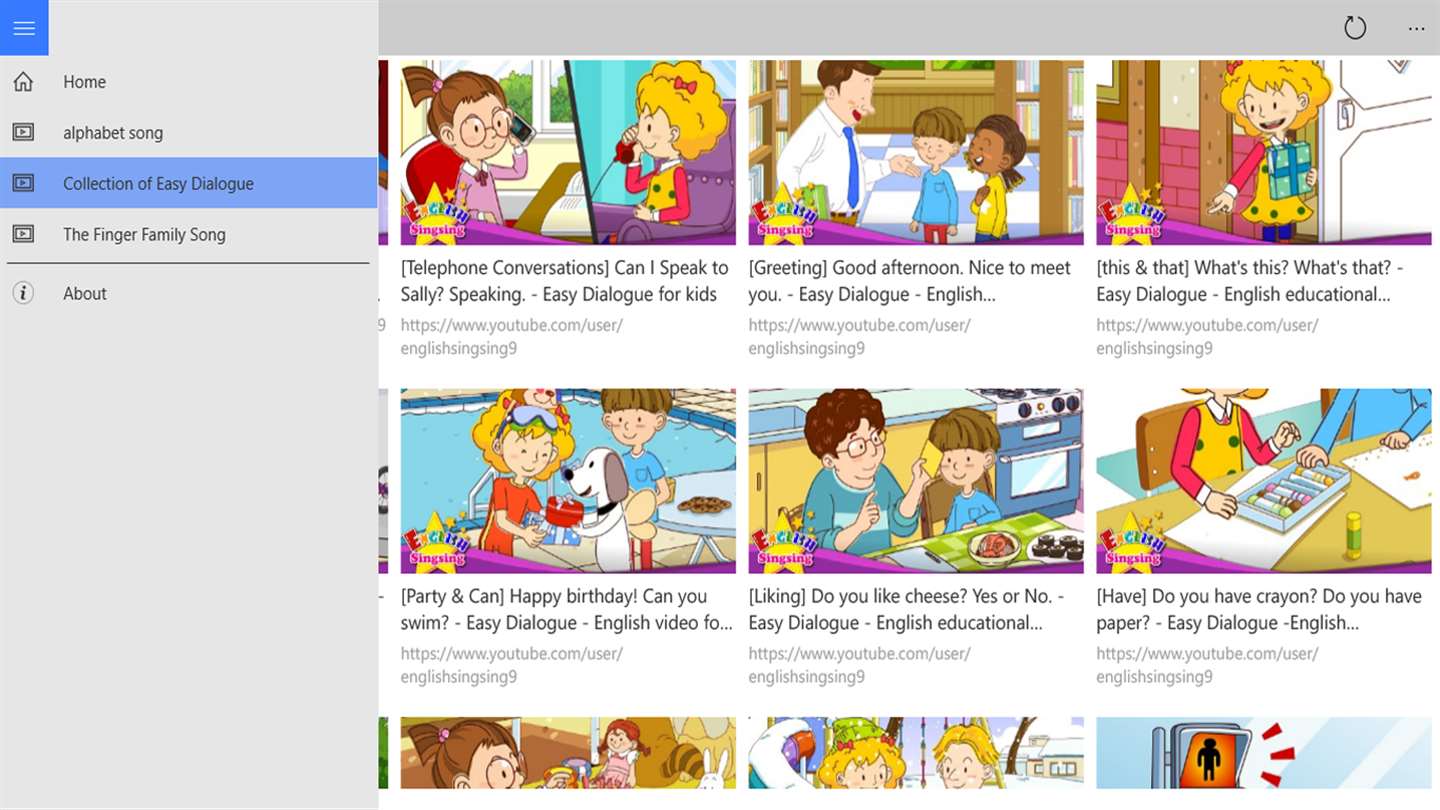Go to the Home menu item

(189, 82)
